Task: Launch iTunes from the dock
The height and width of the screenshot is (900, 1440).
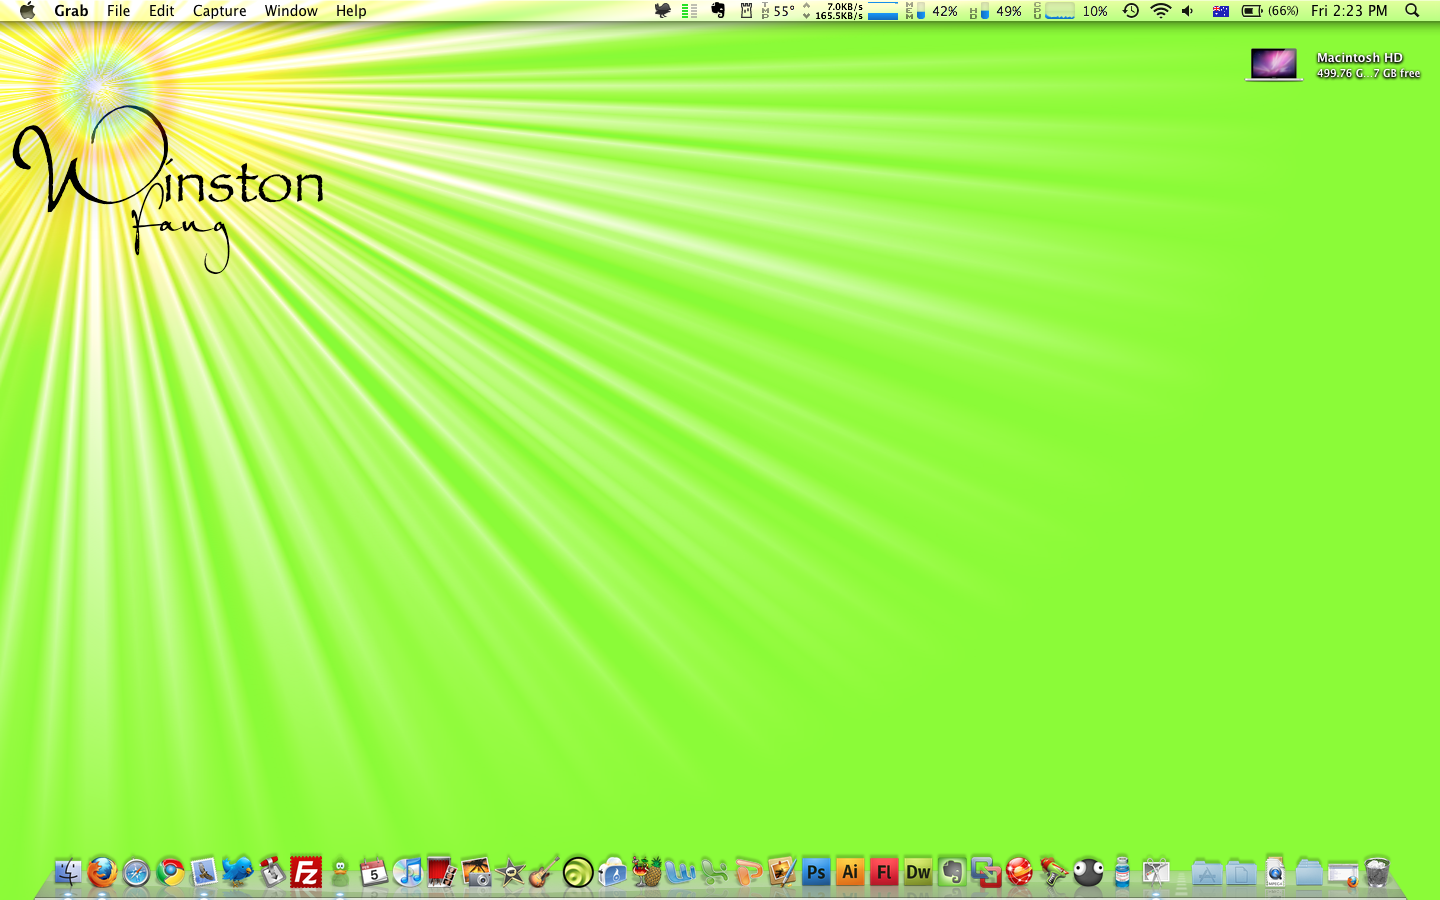Action: [x=408, y=872]
